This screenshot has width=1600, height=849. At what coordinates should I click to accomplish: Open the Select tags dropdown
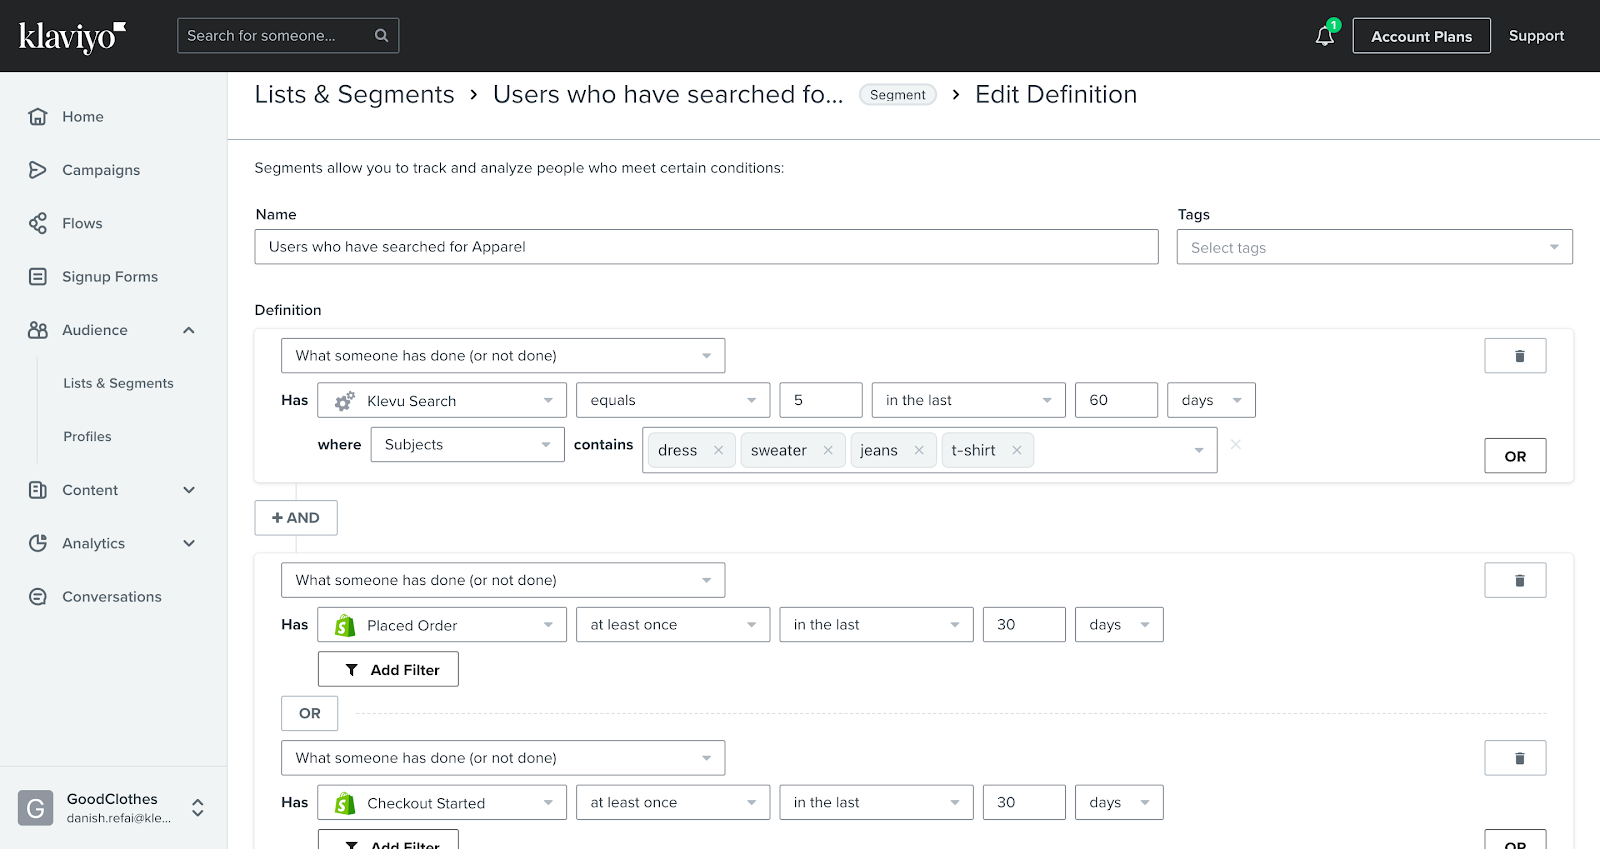coord(1374,248)
